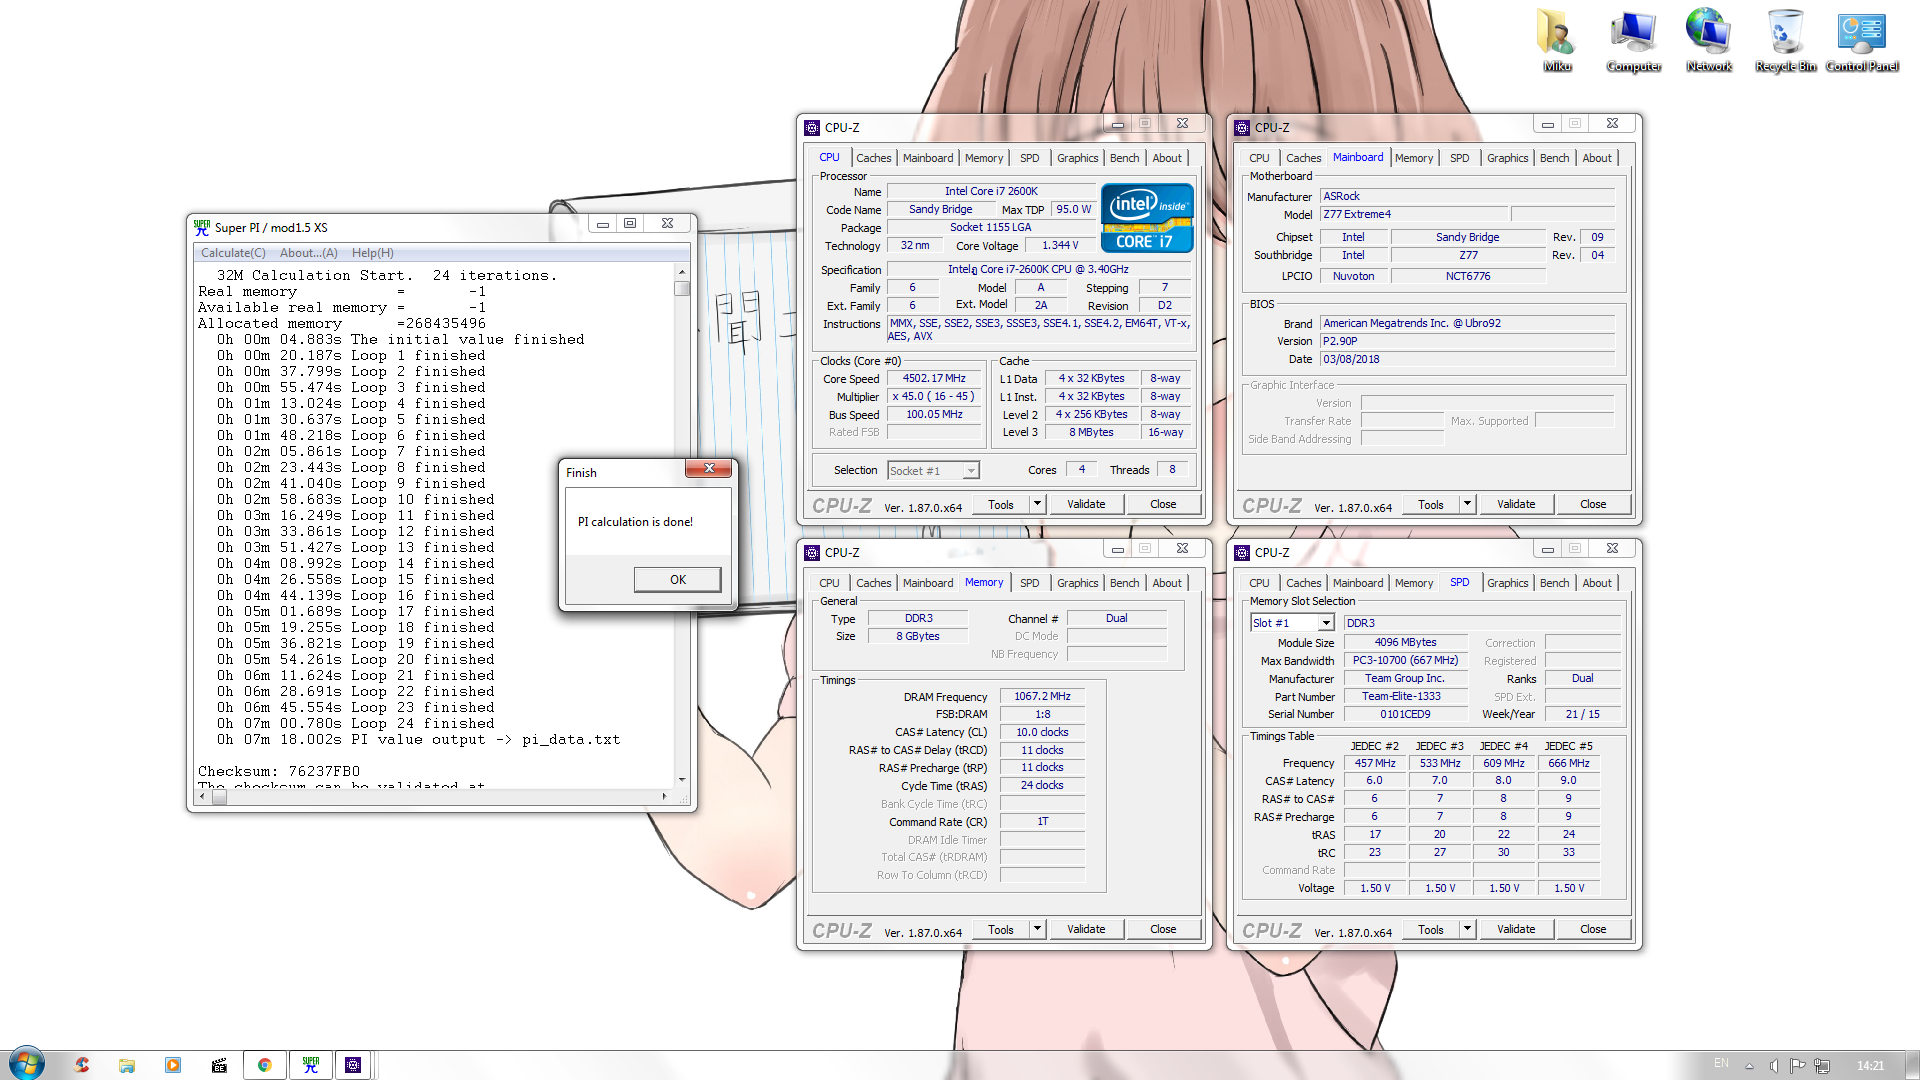Image resolution: width=1920 pixels, height=1080 pixels.
Task: Launch CCleaner from the taskbar
Action: click(82, 1065)
